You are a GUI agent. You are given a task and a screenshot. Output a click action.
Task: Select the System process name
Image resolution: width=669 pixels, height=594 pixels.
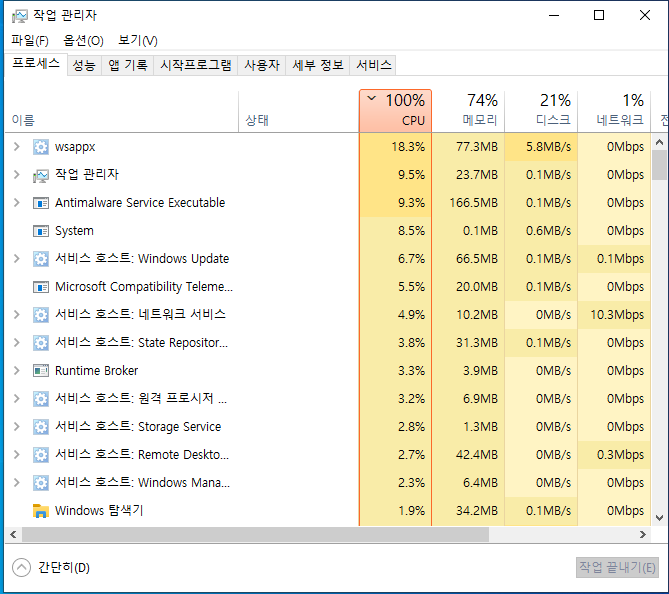point(74,231)
